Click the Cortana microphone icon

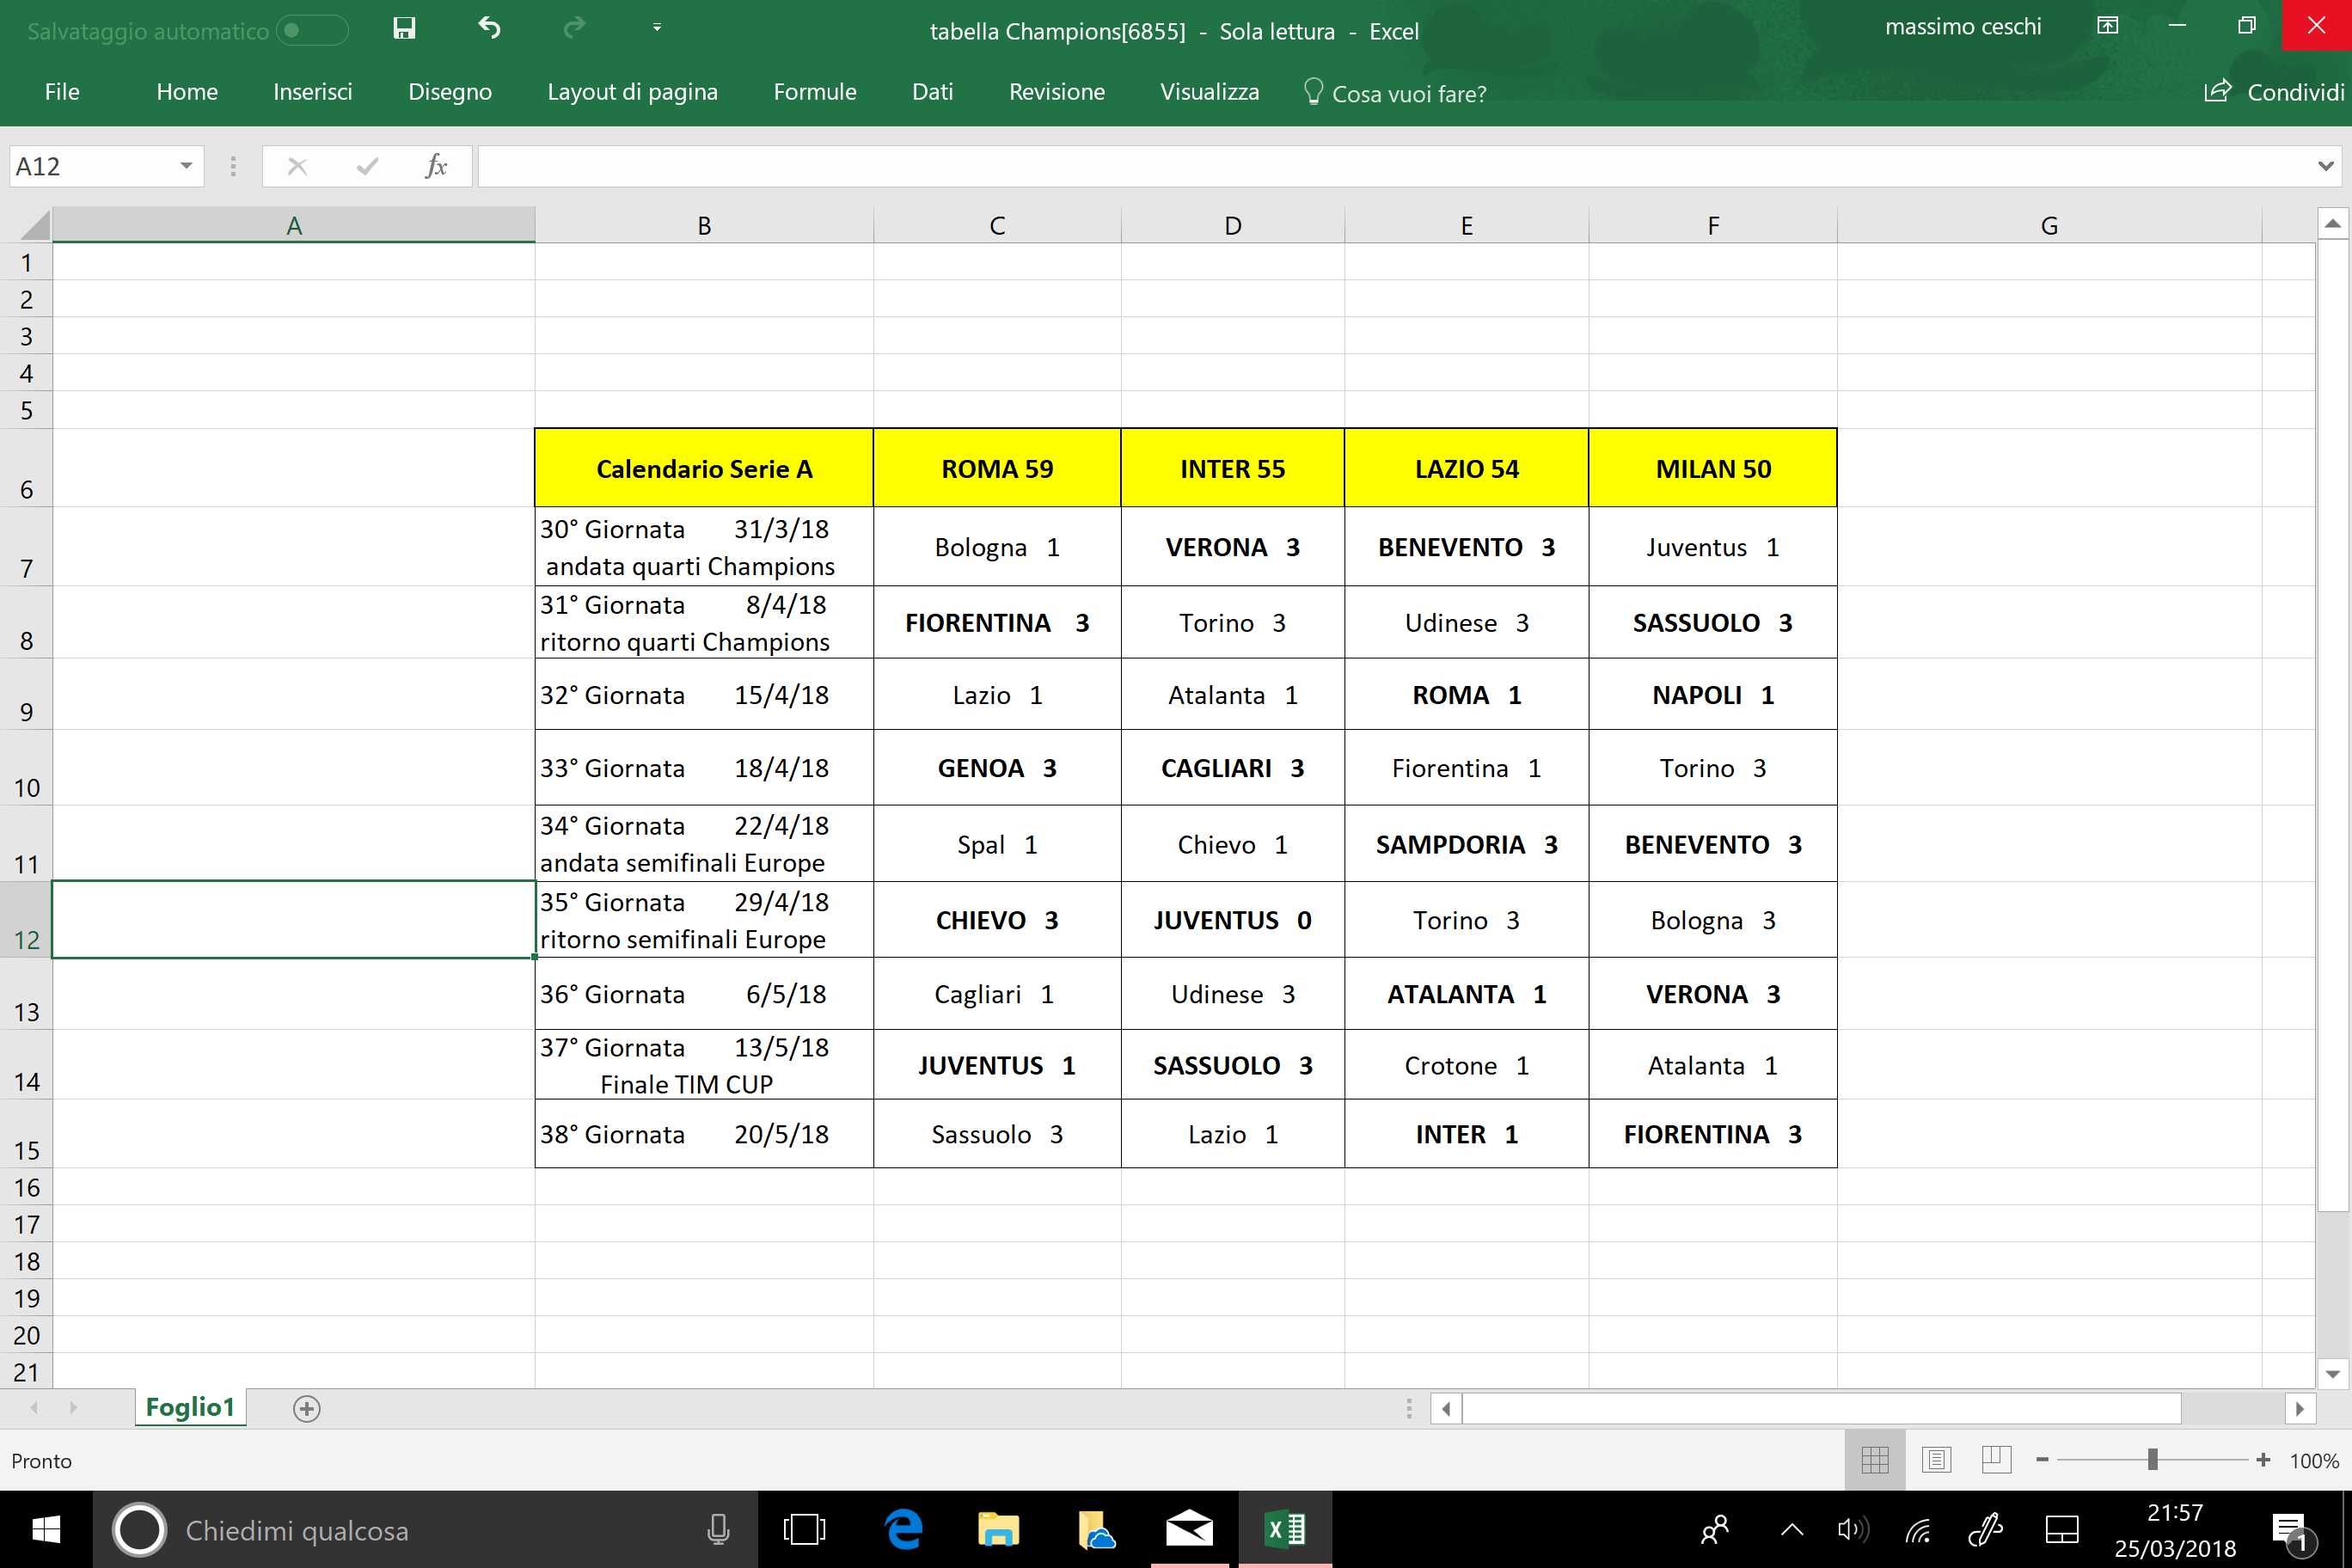(x=717, y=1530)
